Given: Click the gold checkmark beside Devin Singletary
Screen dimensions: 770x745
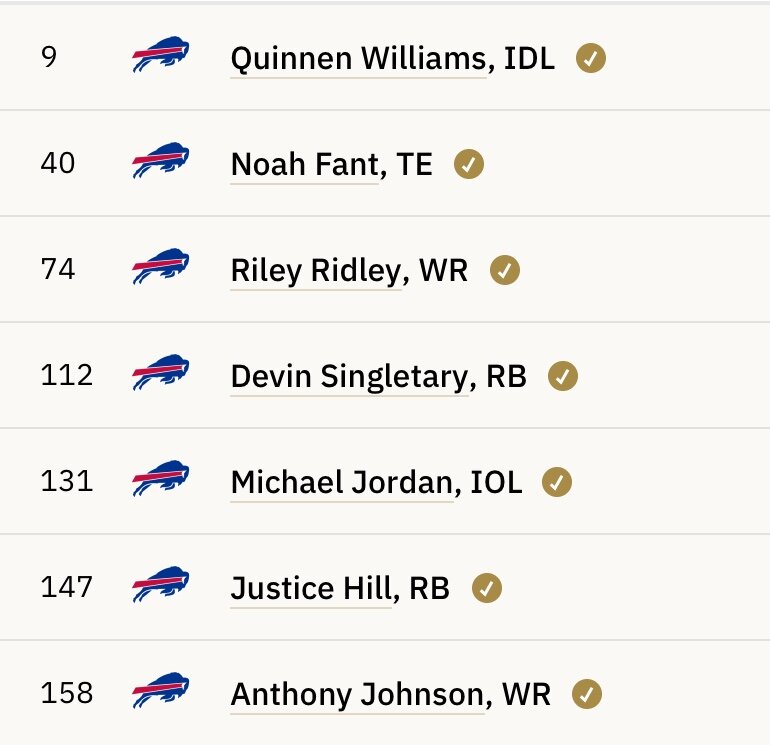Looking at the screenshot, I should (563, 376).
